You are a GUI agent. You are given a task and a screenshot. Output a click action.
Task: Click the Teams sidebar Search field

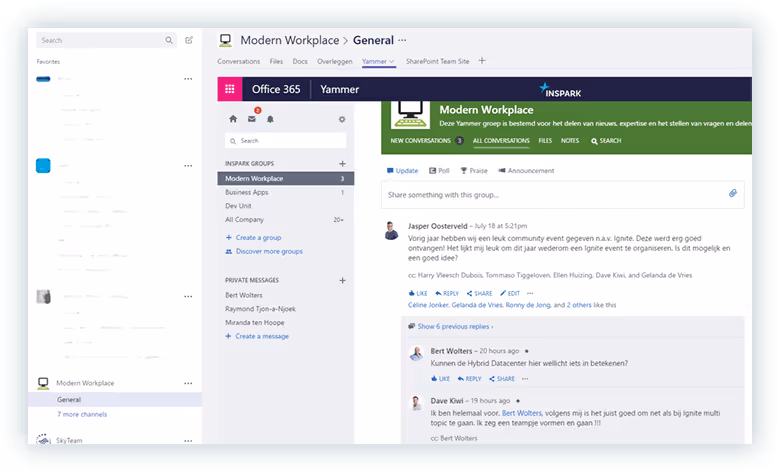[x=106, y=40]
